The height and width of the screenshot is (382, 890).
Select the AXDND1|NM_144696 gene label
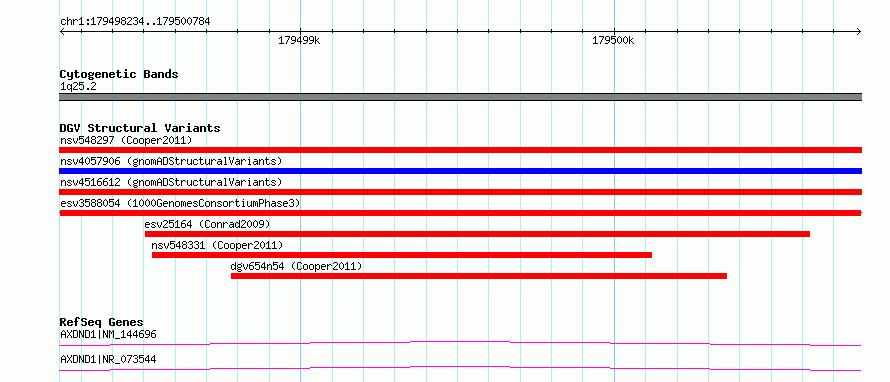(x=108, y=334)
